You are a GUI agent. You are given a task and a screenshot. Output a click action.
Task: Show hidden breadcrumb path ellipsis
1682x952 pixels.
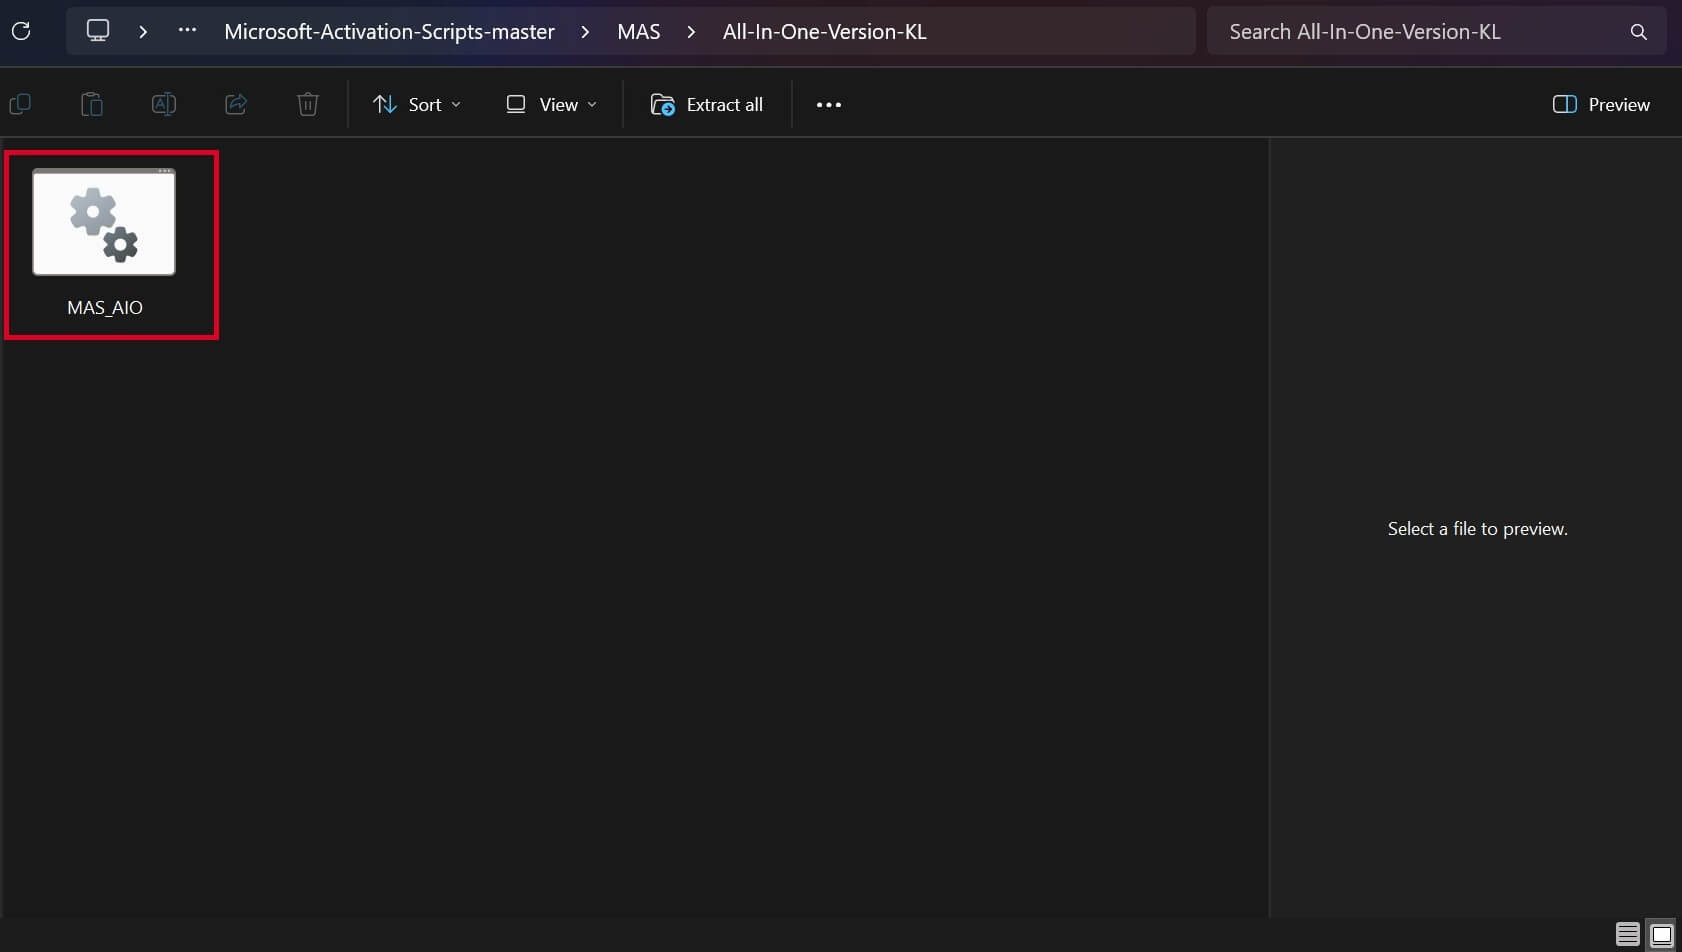tap(187, 31)
